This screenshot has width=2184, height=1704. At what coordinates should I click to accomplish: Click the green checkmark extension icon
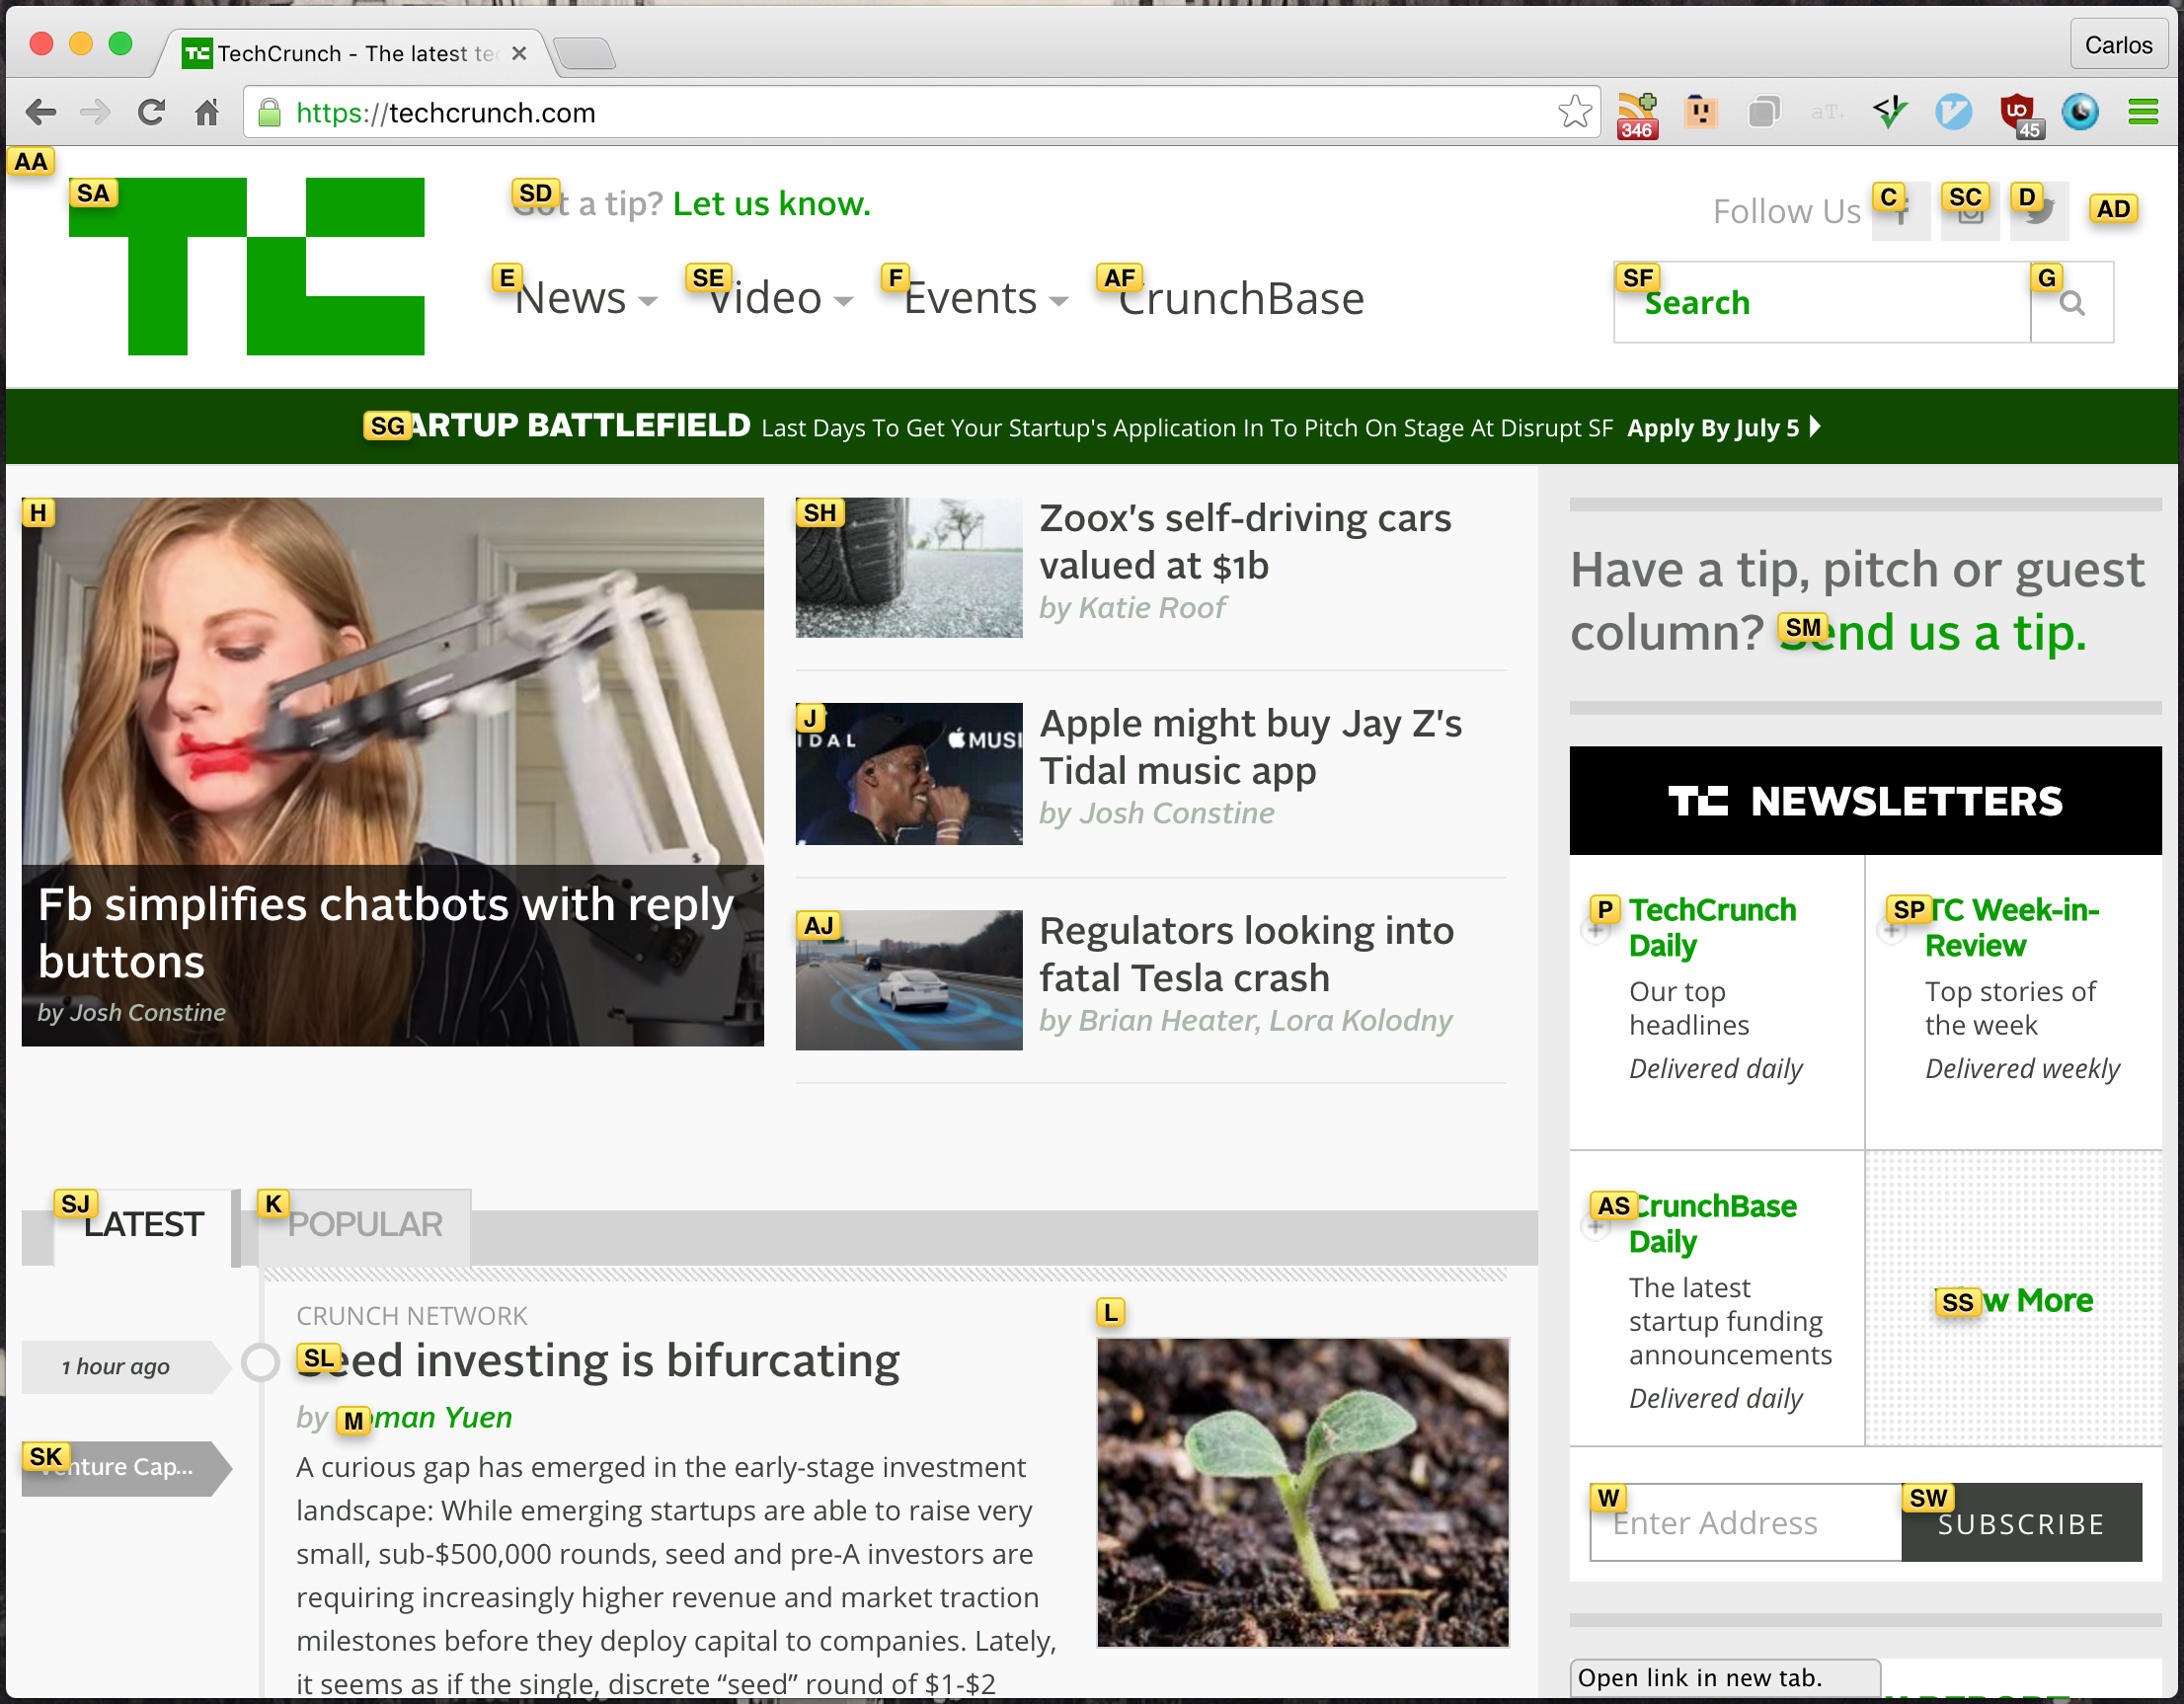(x=1890, y=112)
